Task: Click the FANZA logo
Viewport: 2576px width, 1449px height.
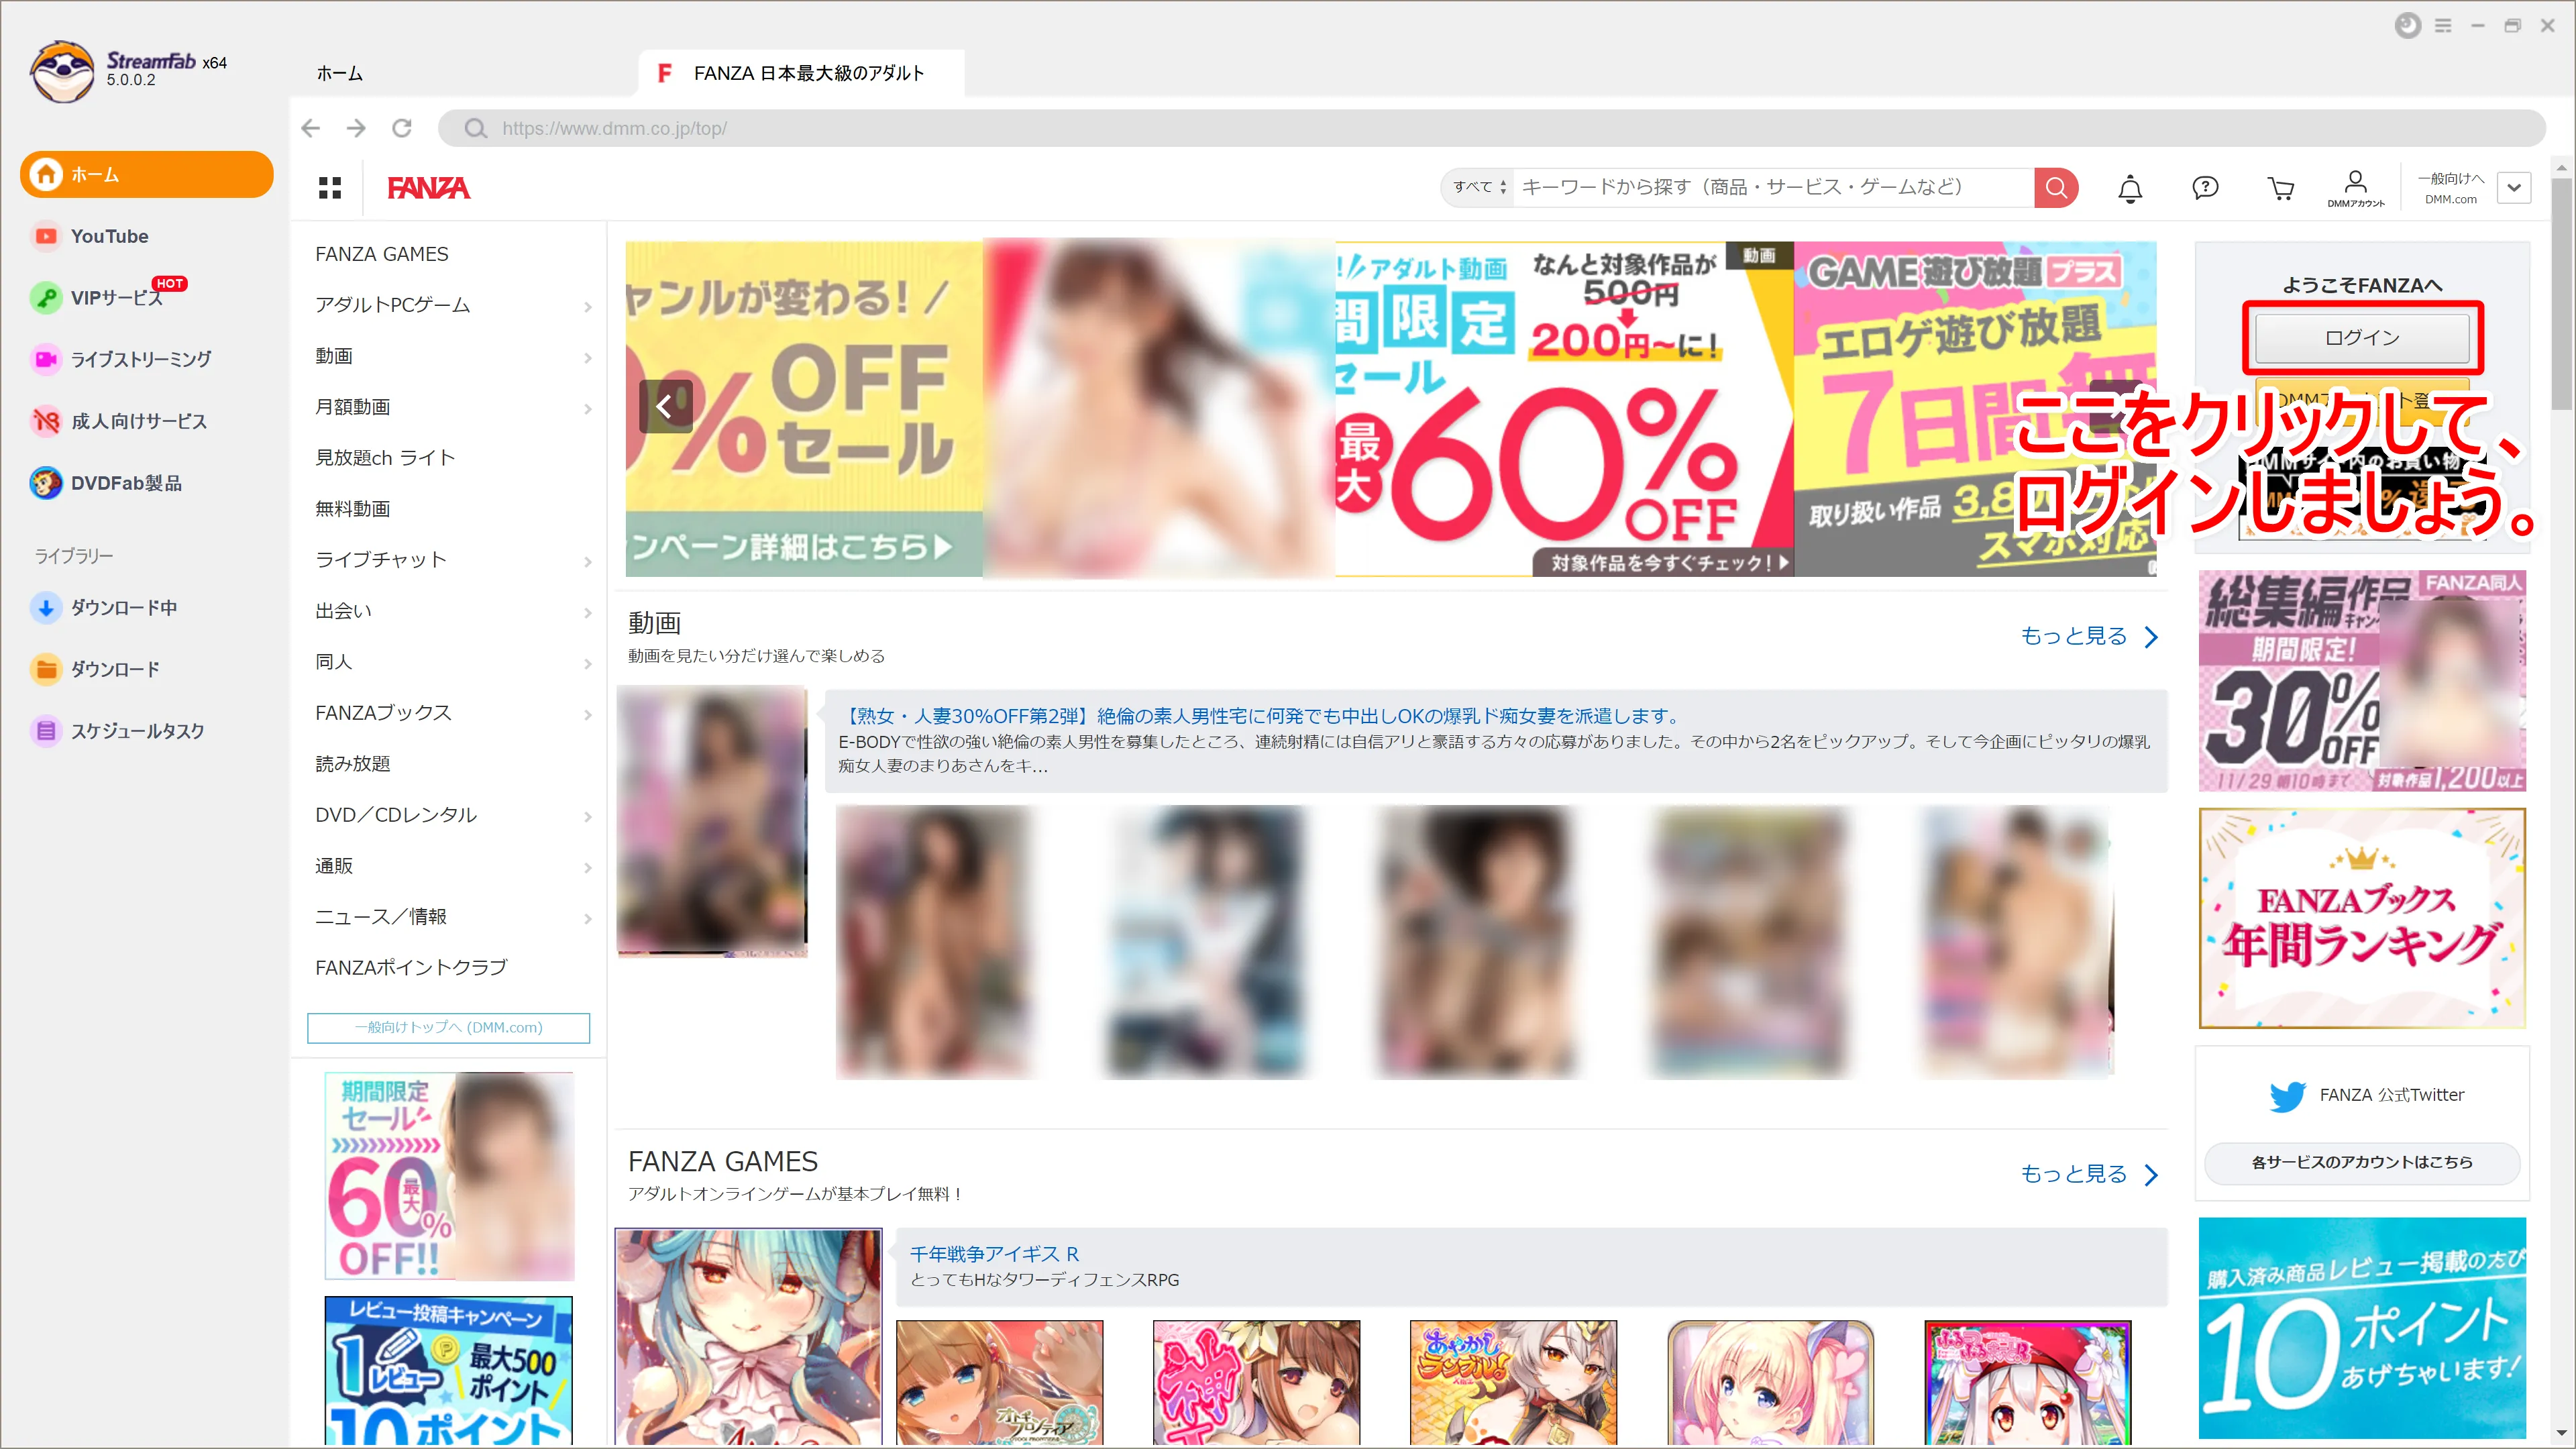Action: [x=428, y=188]
